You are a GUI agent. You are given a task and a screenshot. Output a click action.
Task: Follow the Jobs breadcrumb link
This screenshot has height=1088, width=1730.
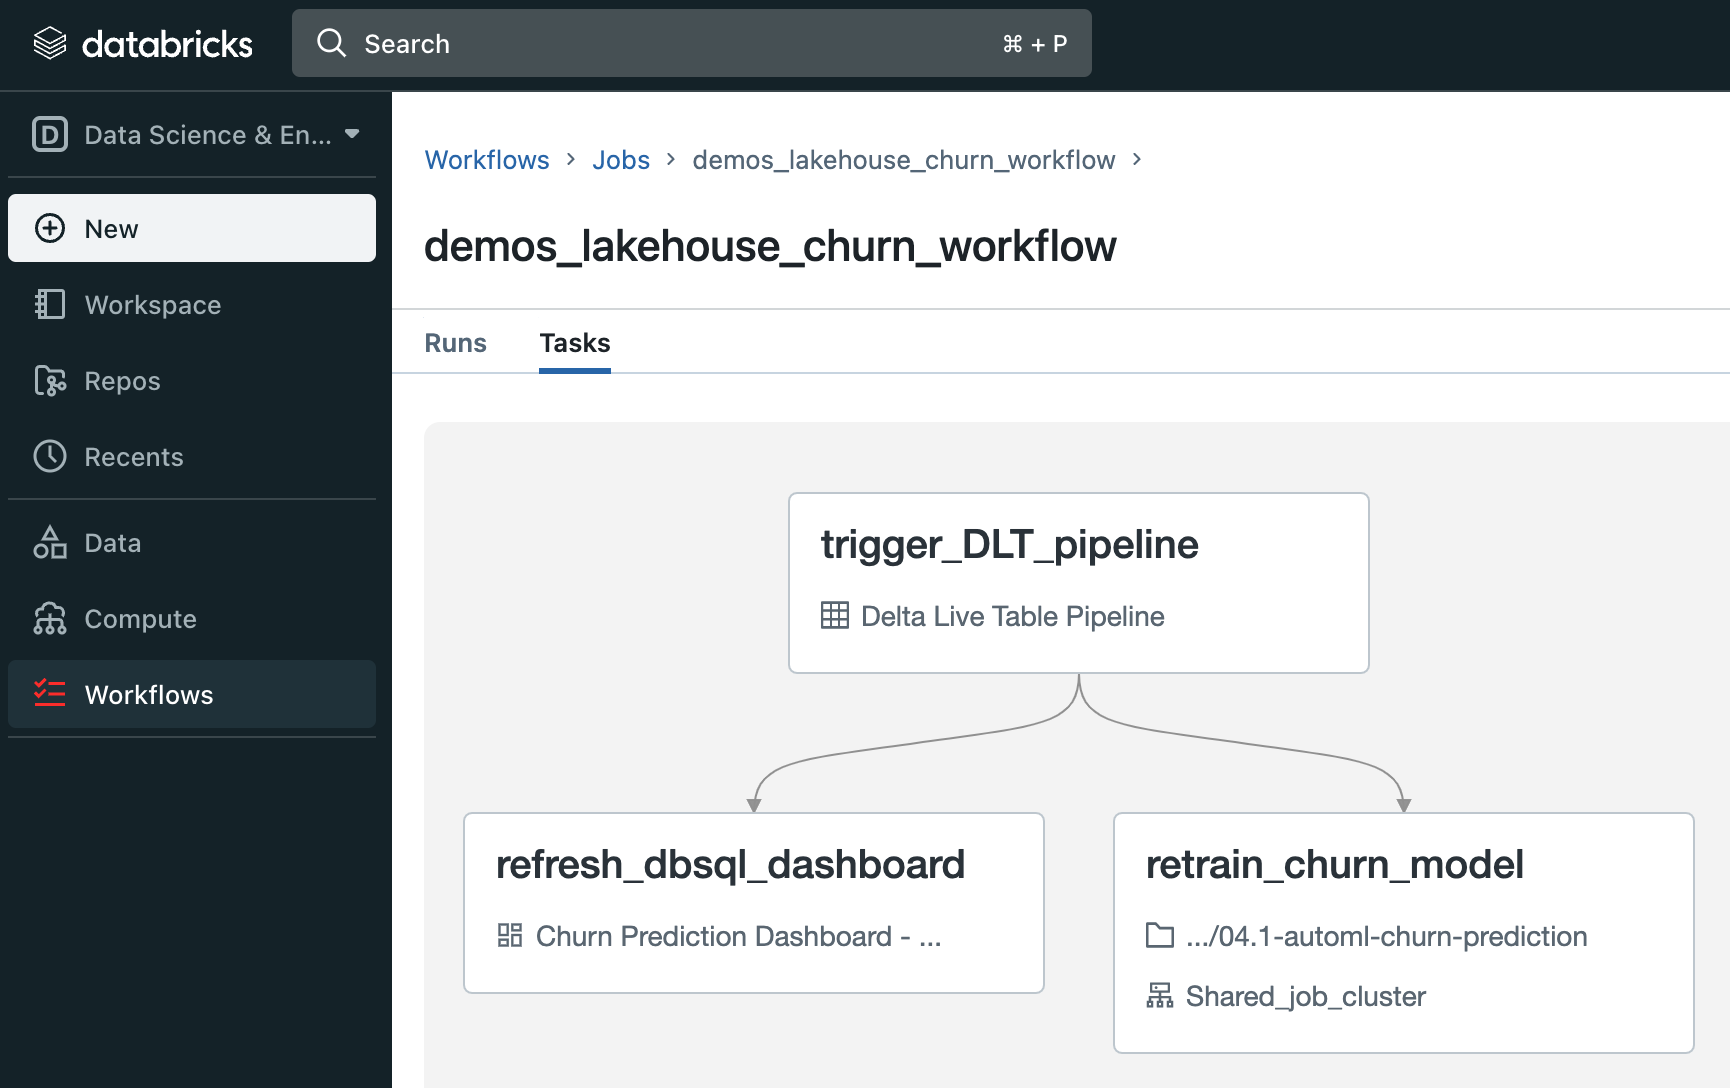(621, 160)
